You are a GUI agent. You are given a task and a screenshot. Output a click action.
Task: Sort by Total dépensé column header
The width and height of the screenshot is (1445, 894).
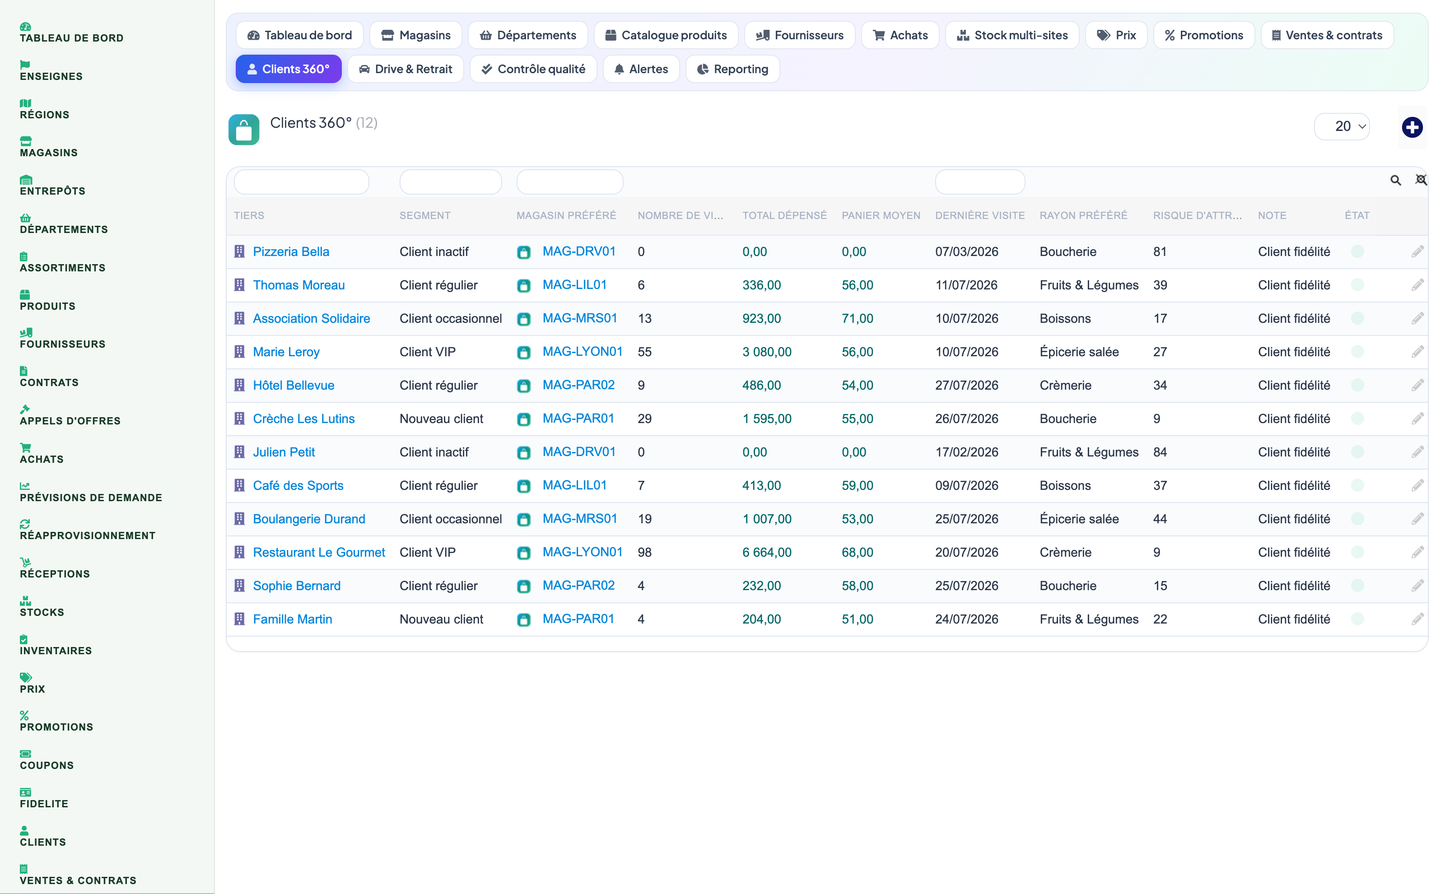[785, 216]
